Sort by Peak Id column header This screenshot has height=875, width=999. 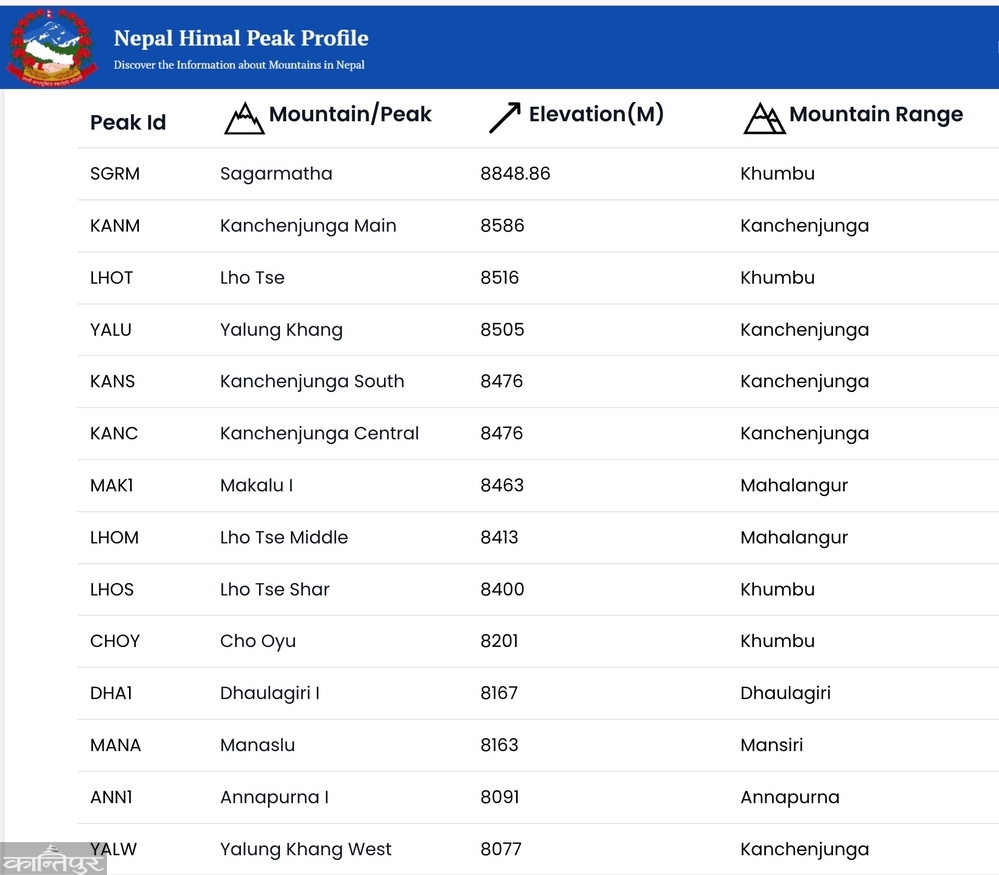tap(128, 123)
